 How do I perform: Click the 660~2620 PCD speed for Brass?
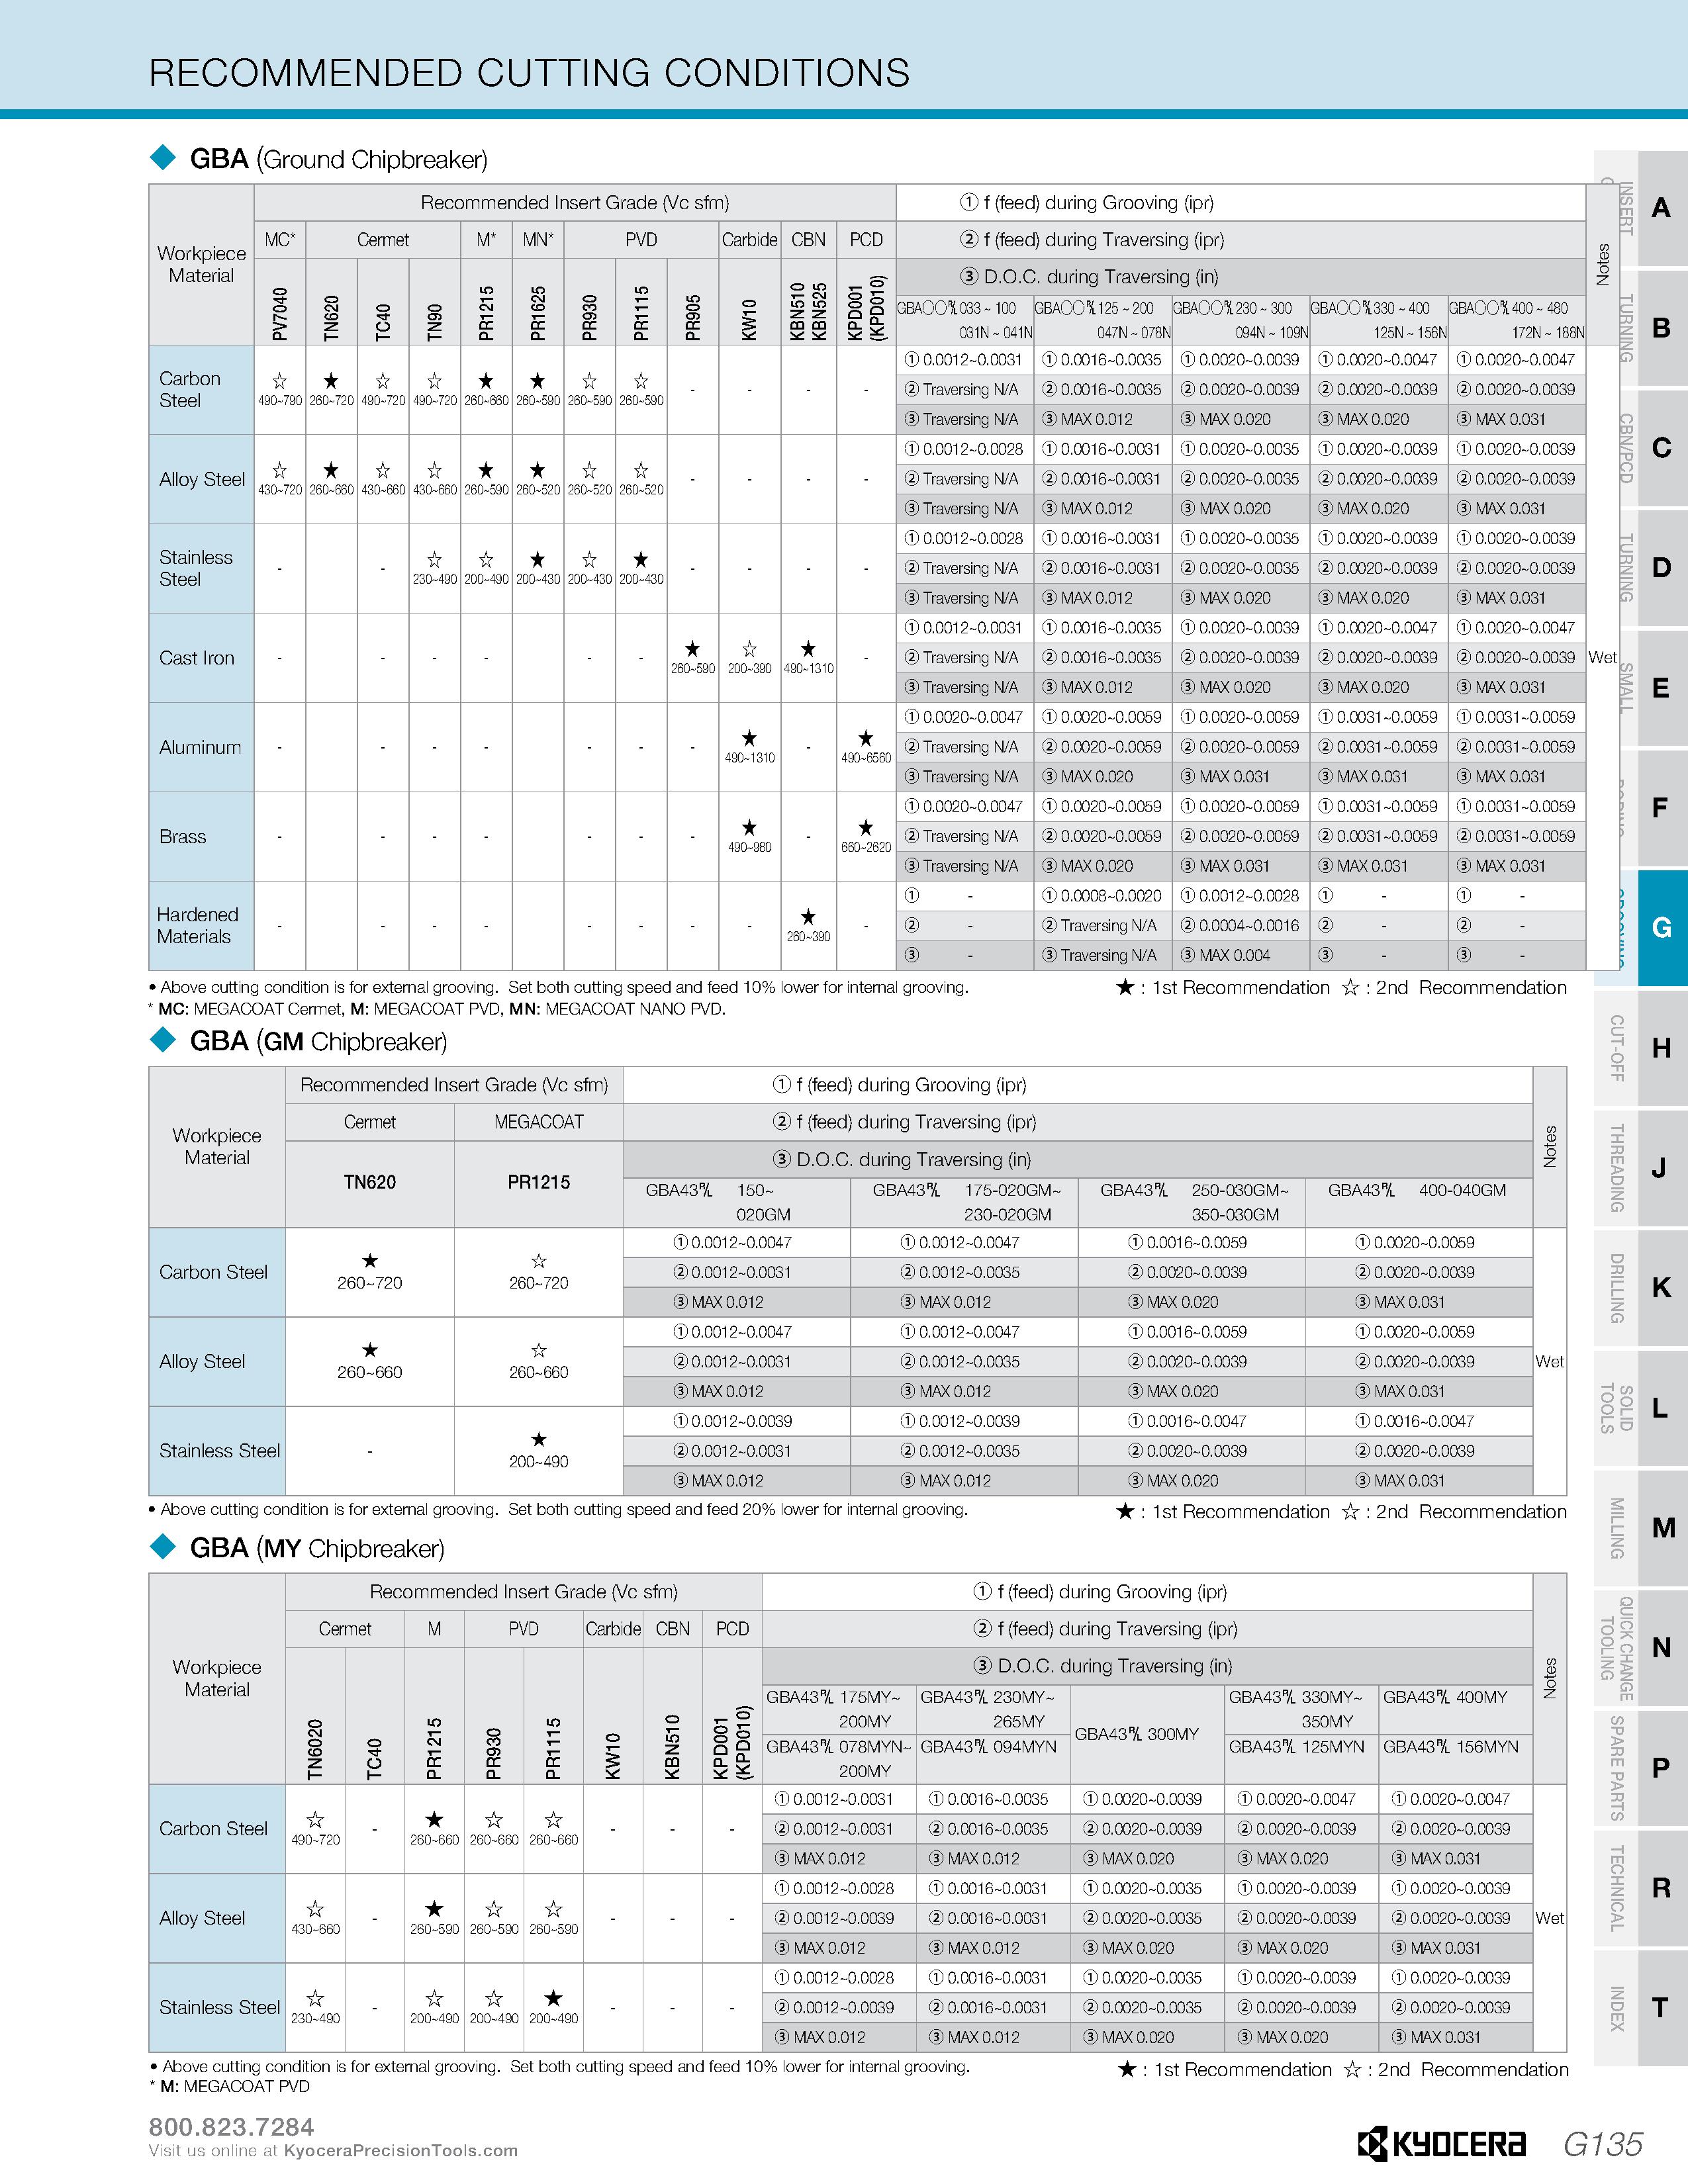pyautogui.click(x=866, y=847)
